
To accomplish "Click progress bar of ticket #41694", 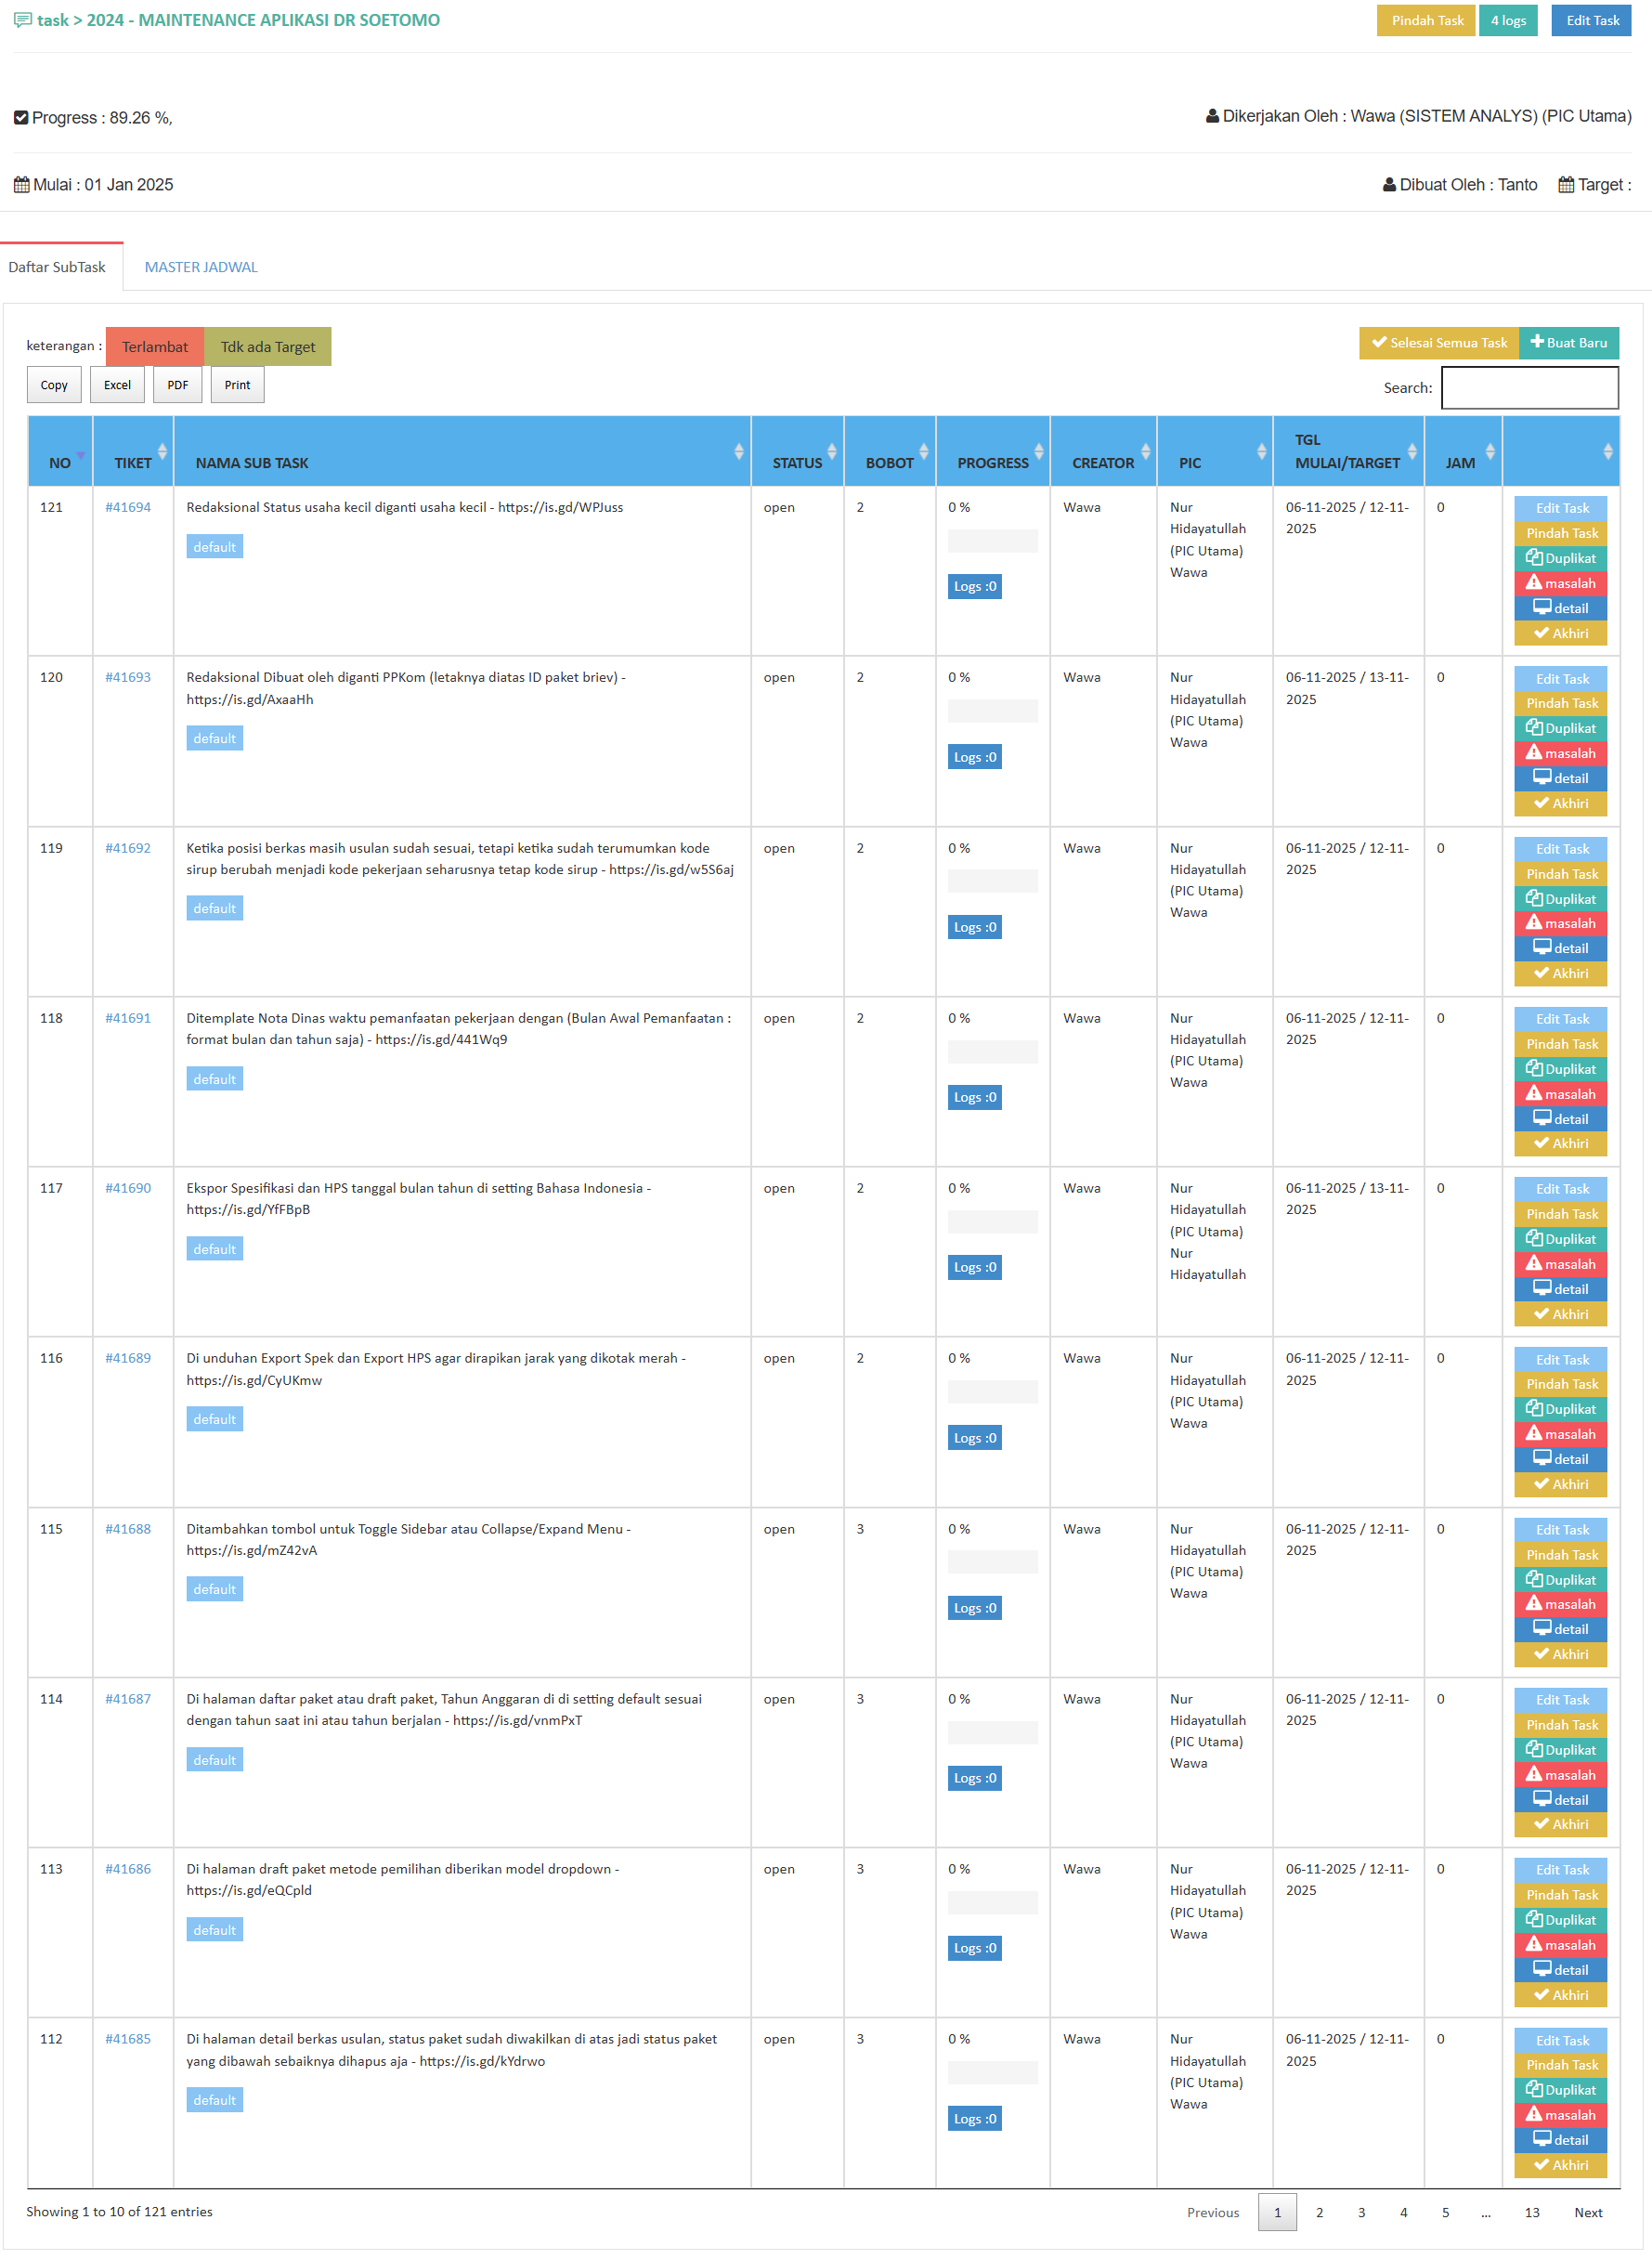I will pyautogui.click(x=992, y=541).
